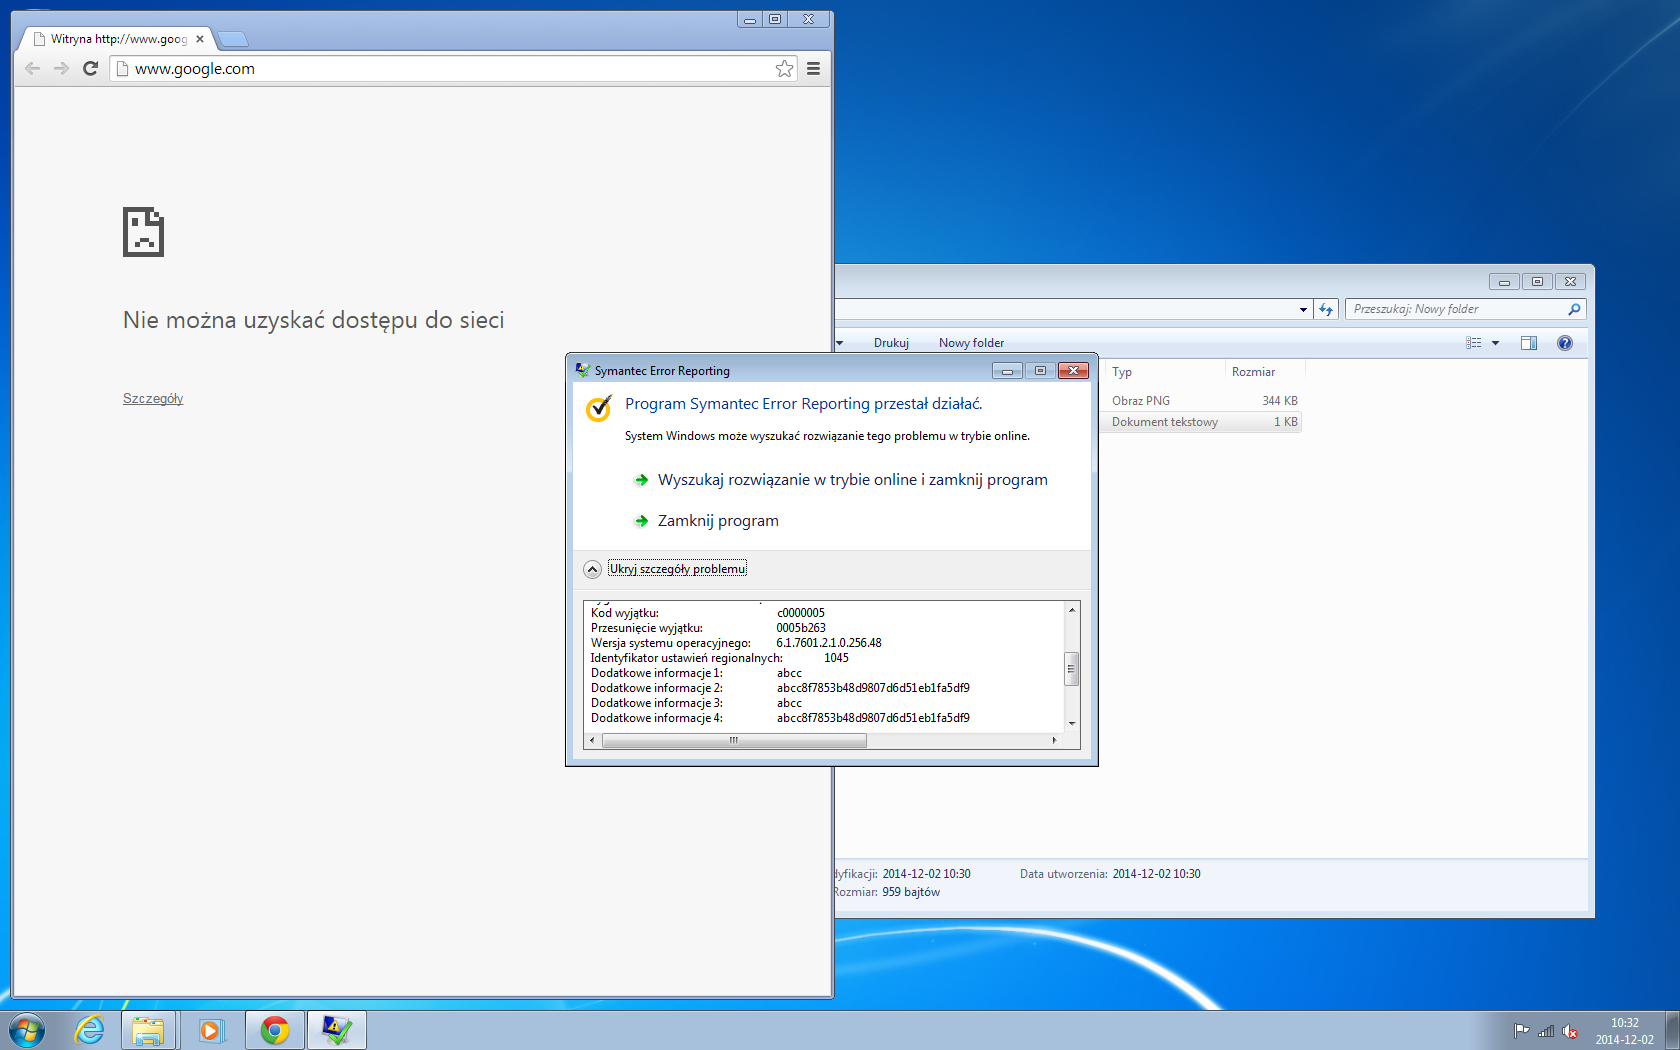Toggle the Explorer preview pane icon
Image resolution: width=1680 pixels, height=1050 pixels.
coord(1528,343)
